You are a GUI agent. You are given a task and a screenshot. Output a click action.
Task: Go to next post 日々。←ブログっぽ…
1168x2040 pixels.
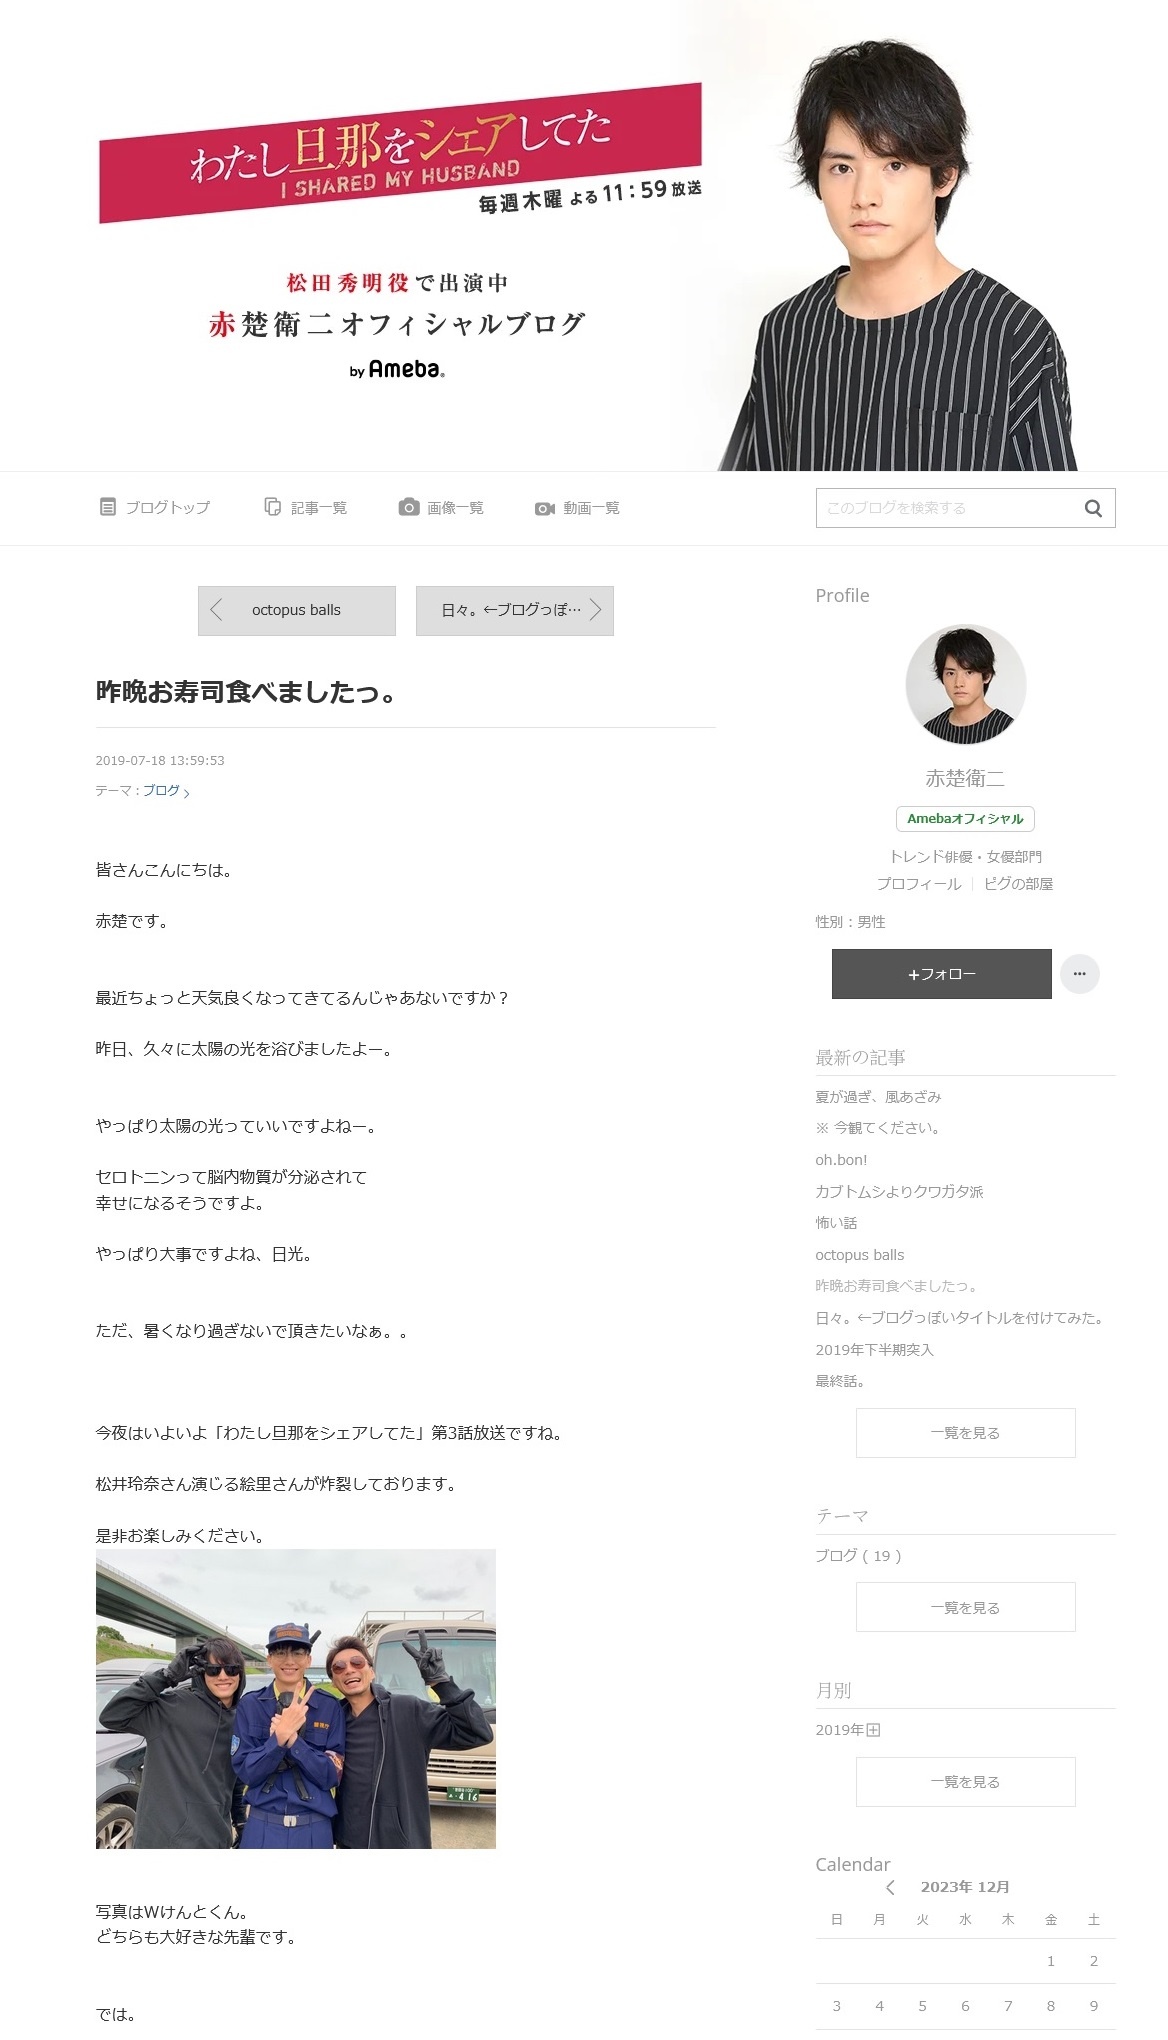515,610
